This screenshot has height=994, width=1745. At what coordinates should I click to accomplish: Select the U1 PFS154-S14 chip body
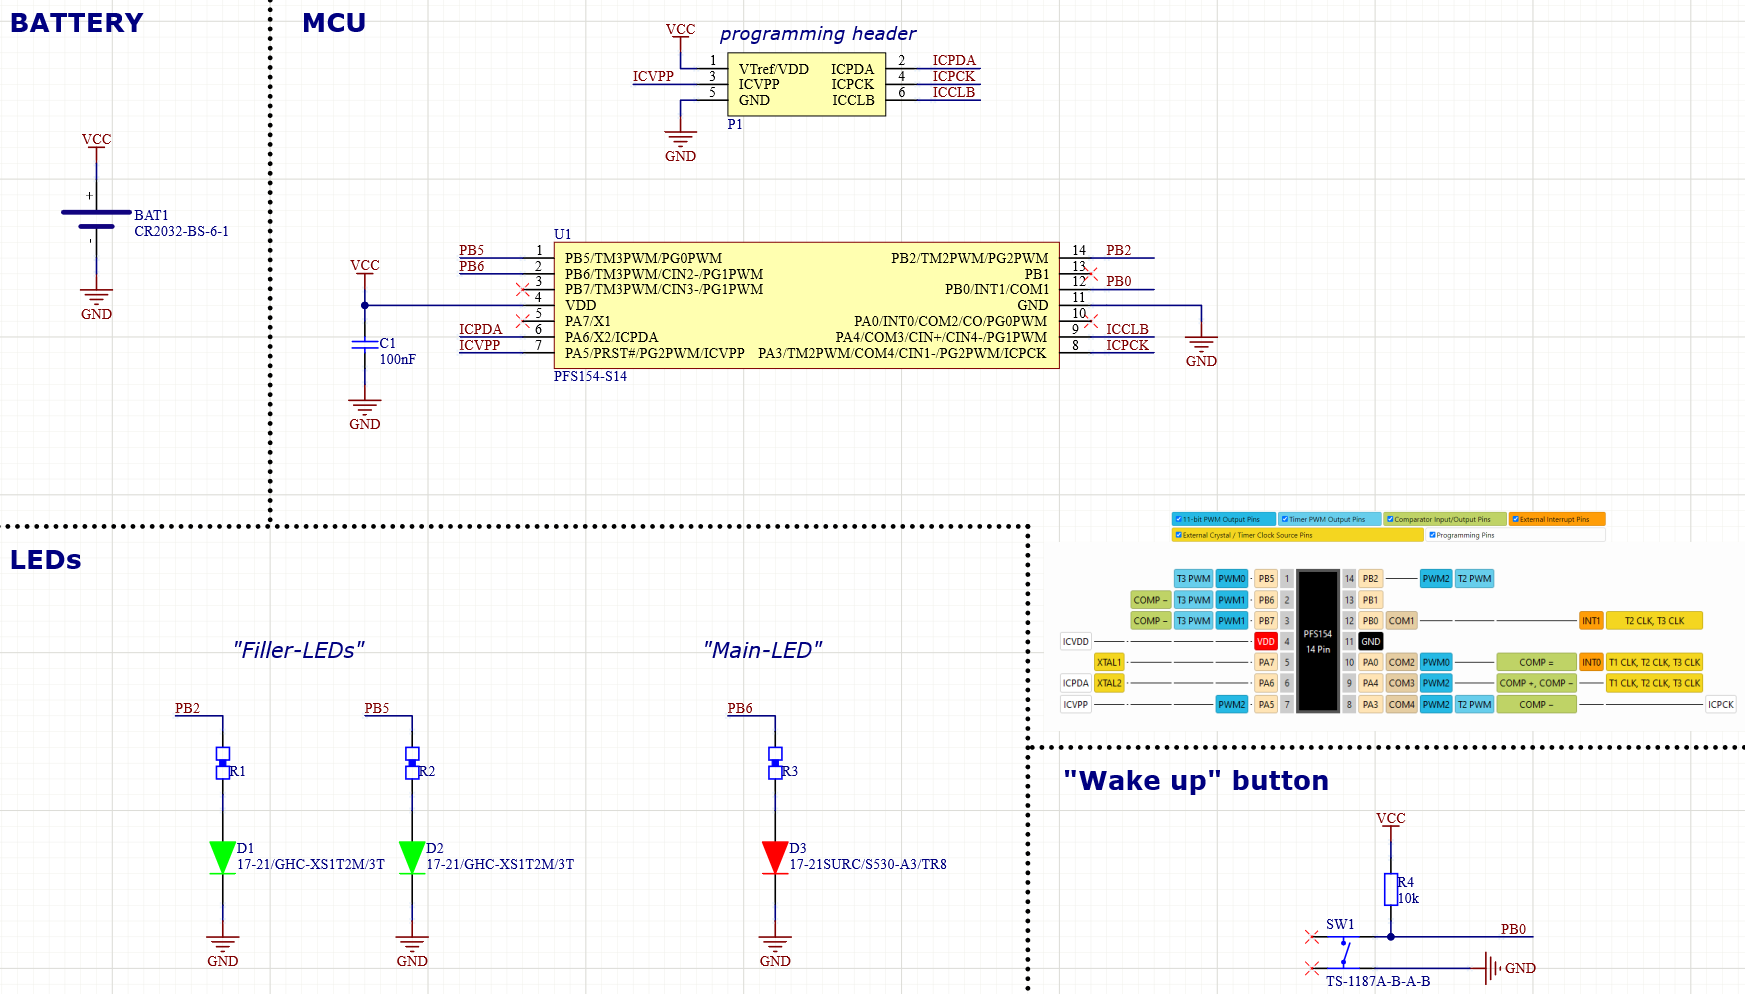tap(806, 305)
